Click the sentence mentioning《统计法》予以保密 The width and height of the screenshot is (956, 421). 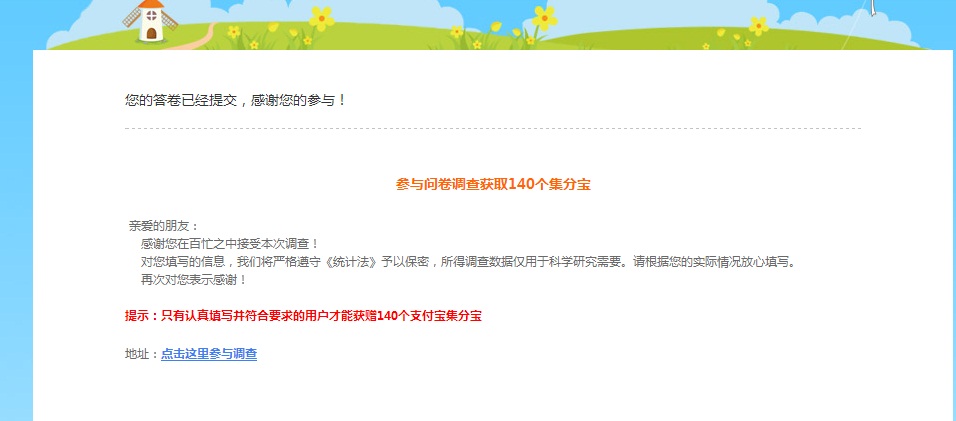tap(468, 262)
